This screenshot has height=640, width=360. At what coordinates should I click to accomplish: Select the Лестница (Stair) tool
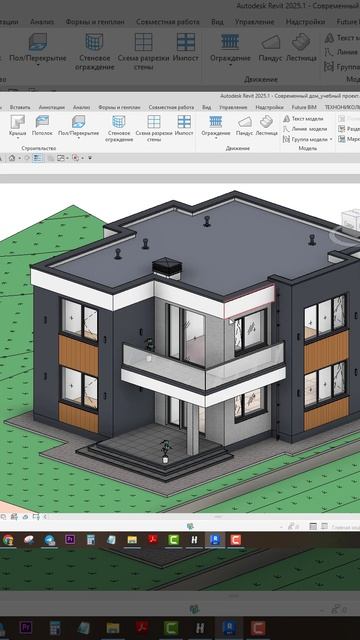tap(267, 125)
